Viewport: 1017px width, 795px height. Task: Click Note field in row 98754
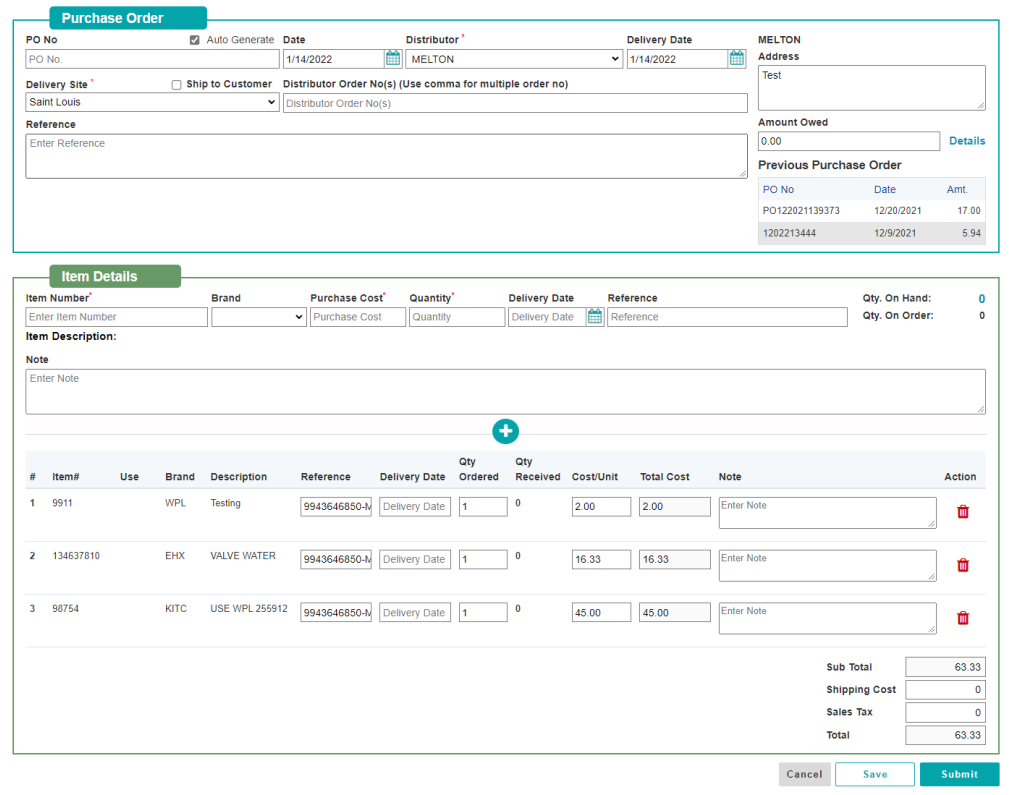[828, 619]
